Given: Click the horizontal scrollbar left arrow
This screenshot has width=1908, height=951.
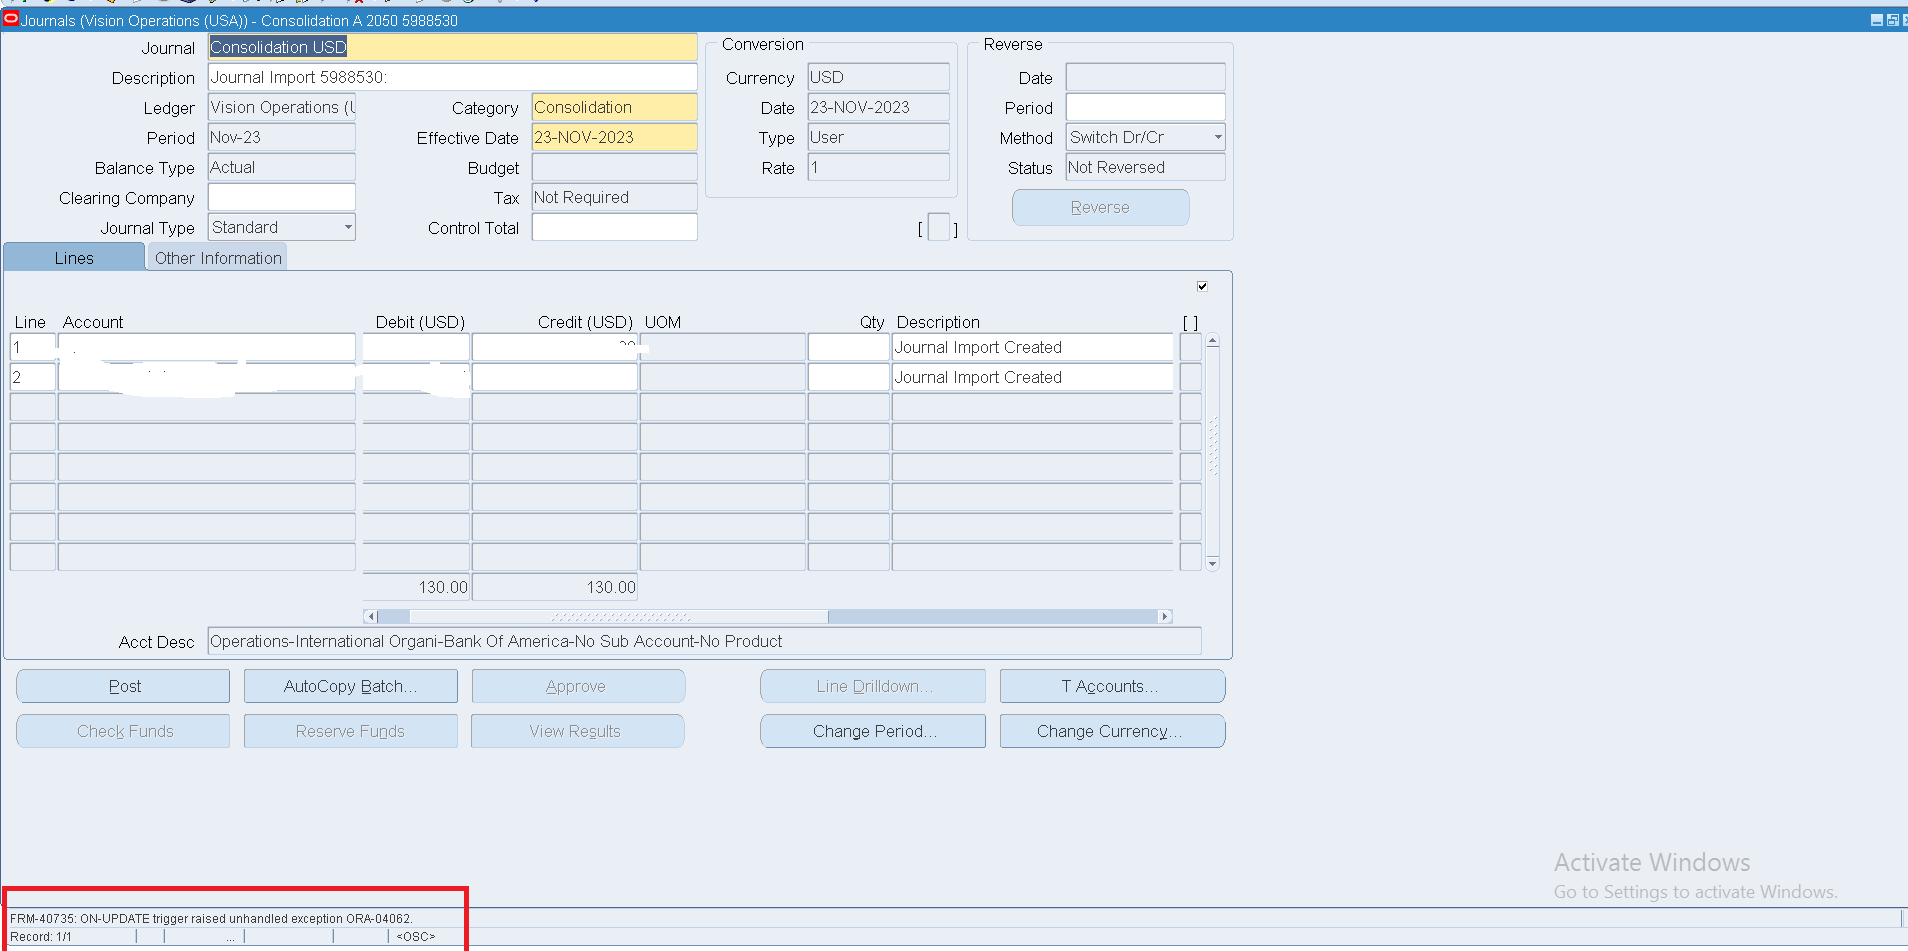Looking at the screenshot, I should (370, 617).
